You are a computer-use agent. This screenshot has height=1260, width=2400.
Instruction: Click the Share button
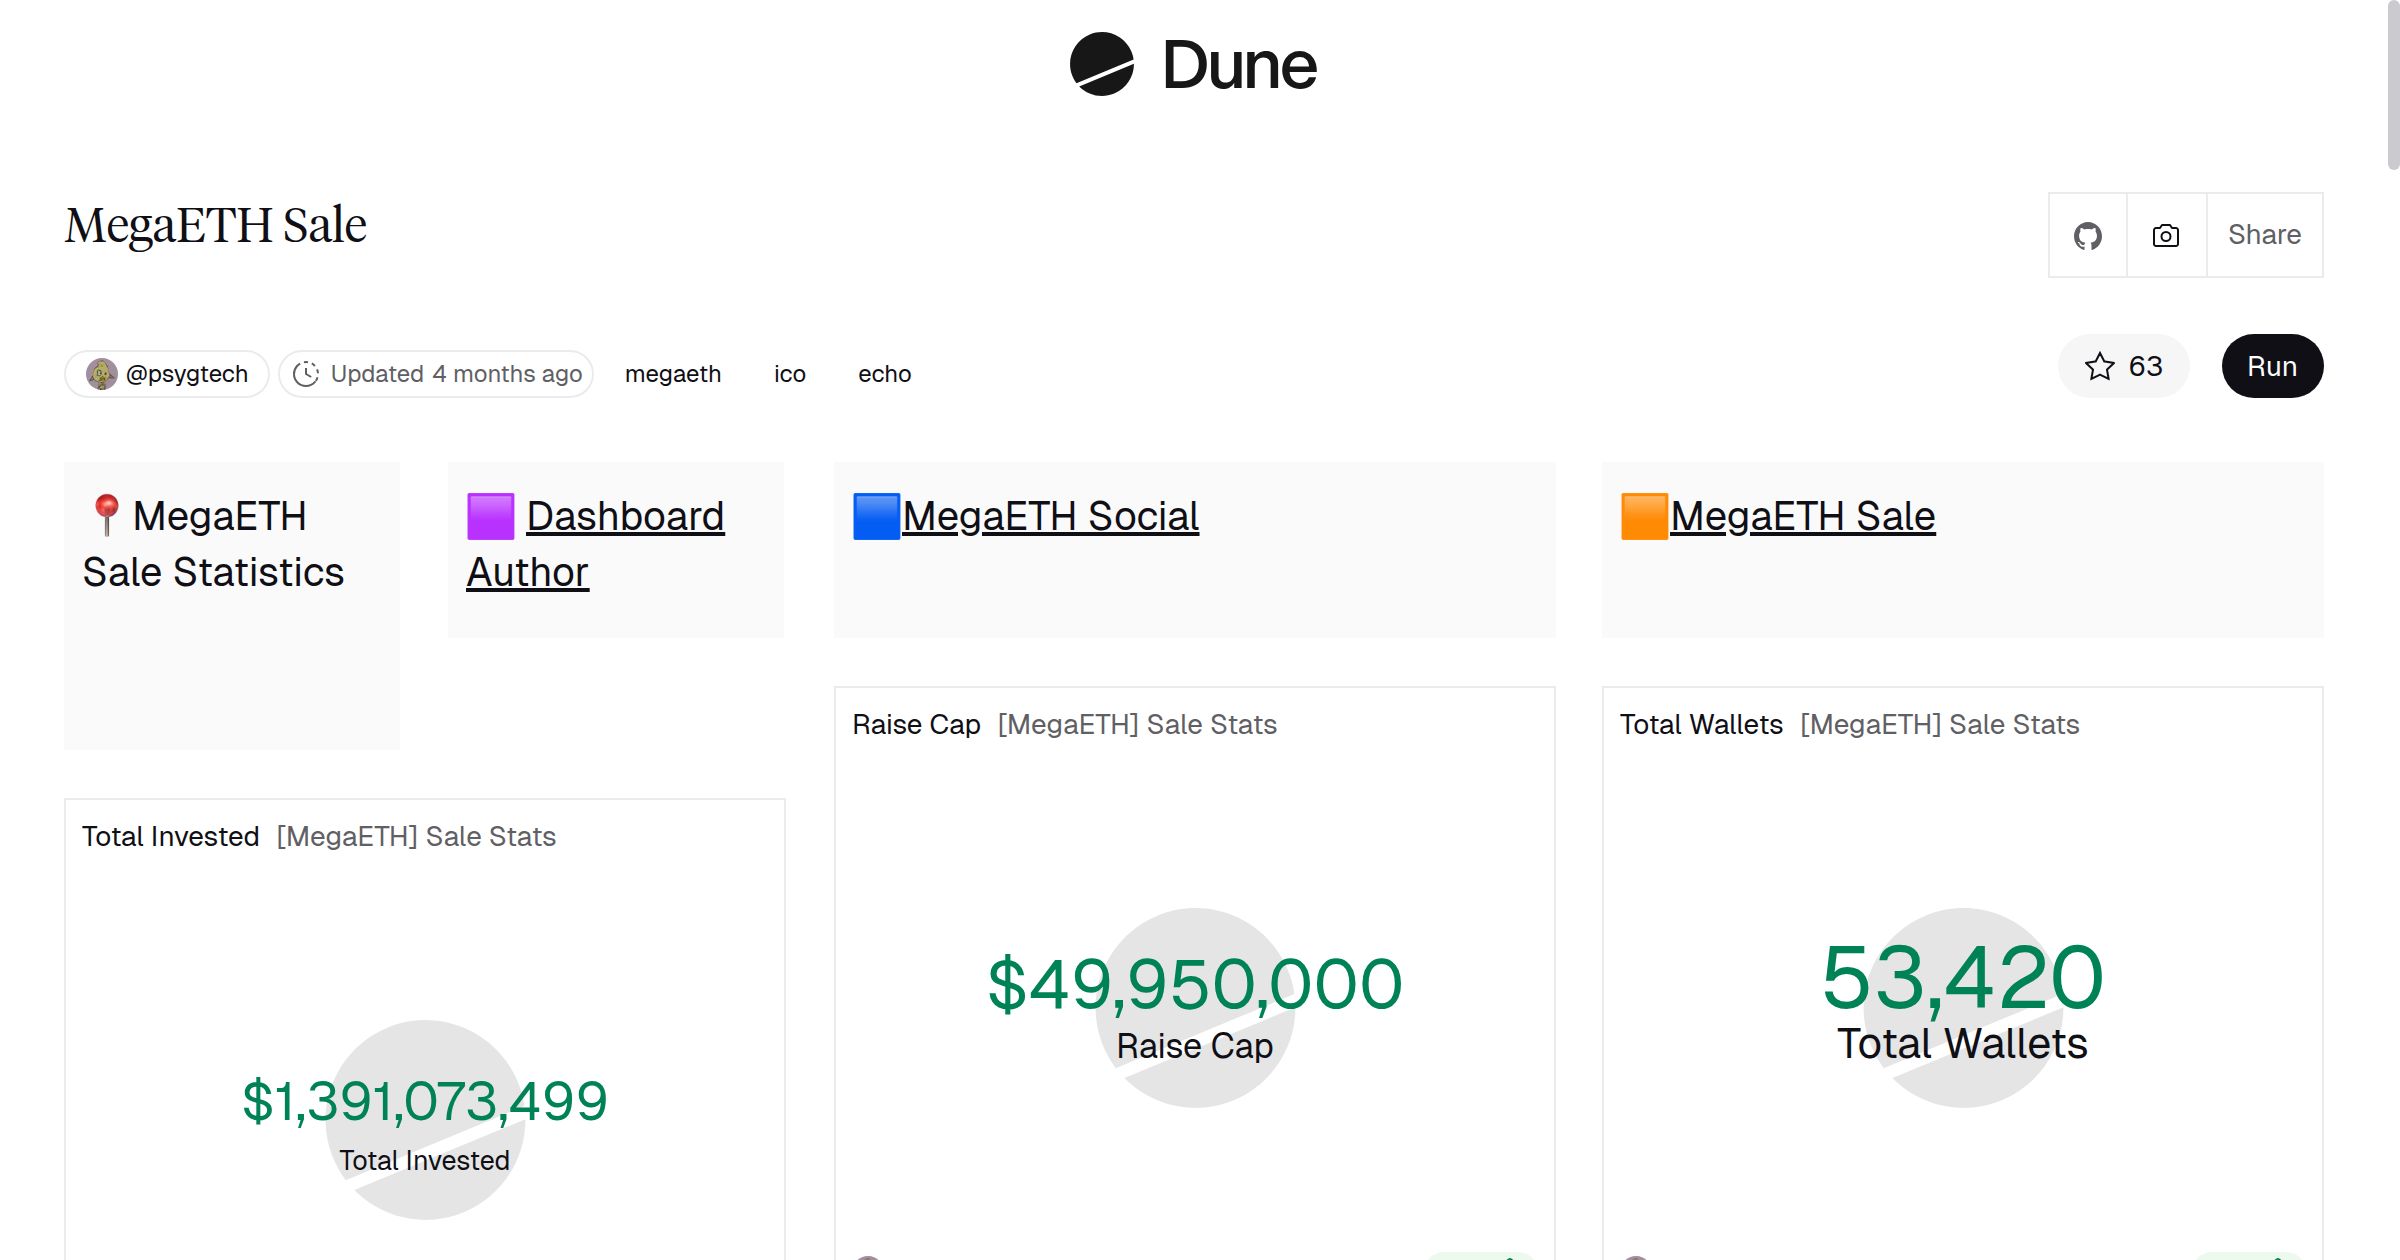(2263, 235)
